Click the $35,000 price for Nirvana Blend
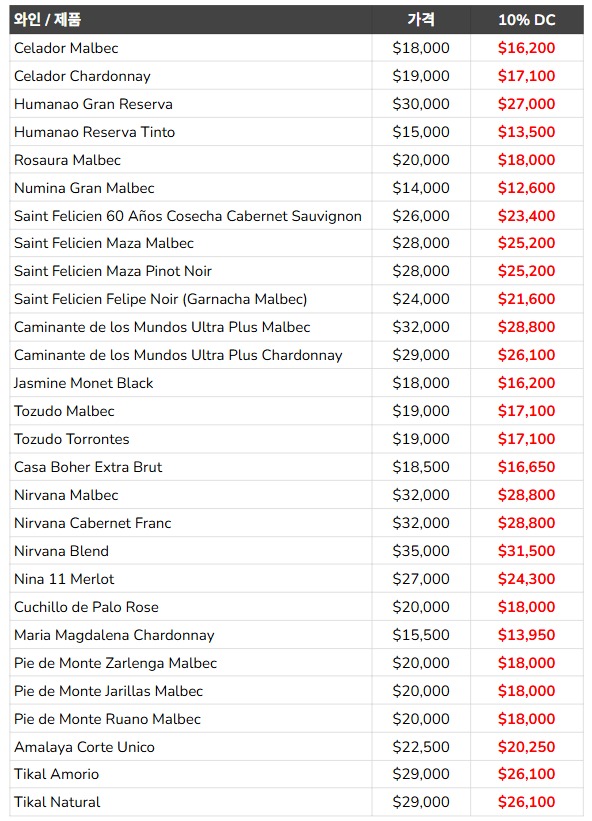592x821 pixels. point(421,551)
